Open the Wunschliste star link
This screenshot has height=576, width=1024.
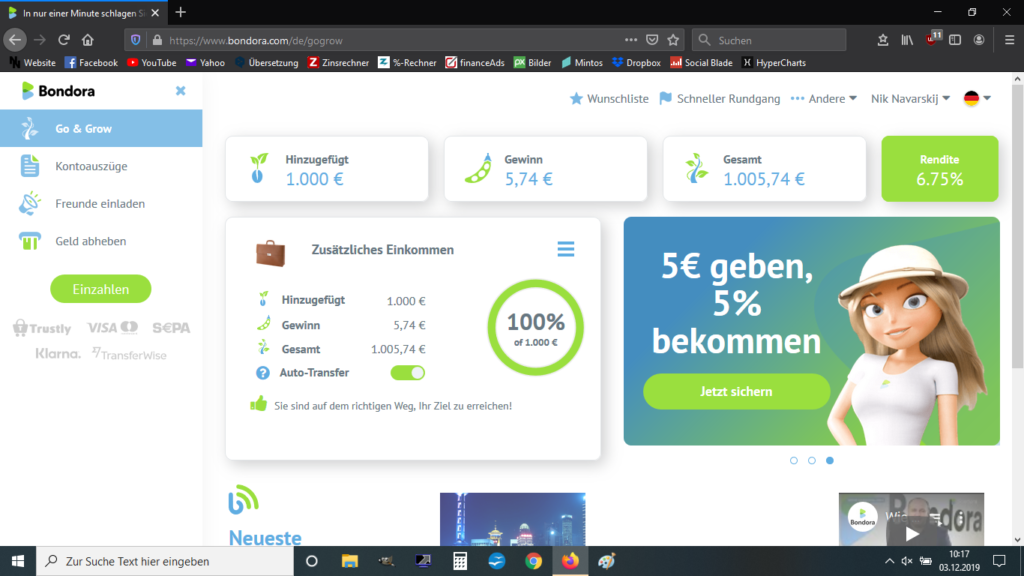[609, 99]
